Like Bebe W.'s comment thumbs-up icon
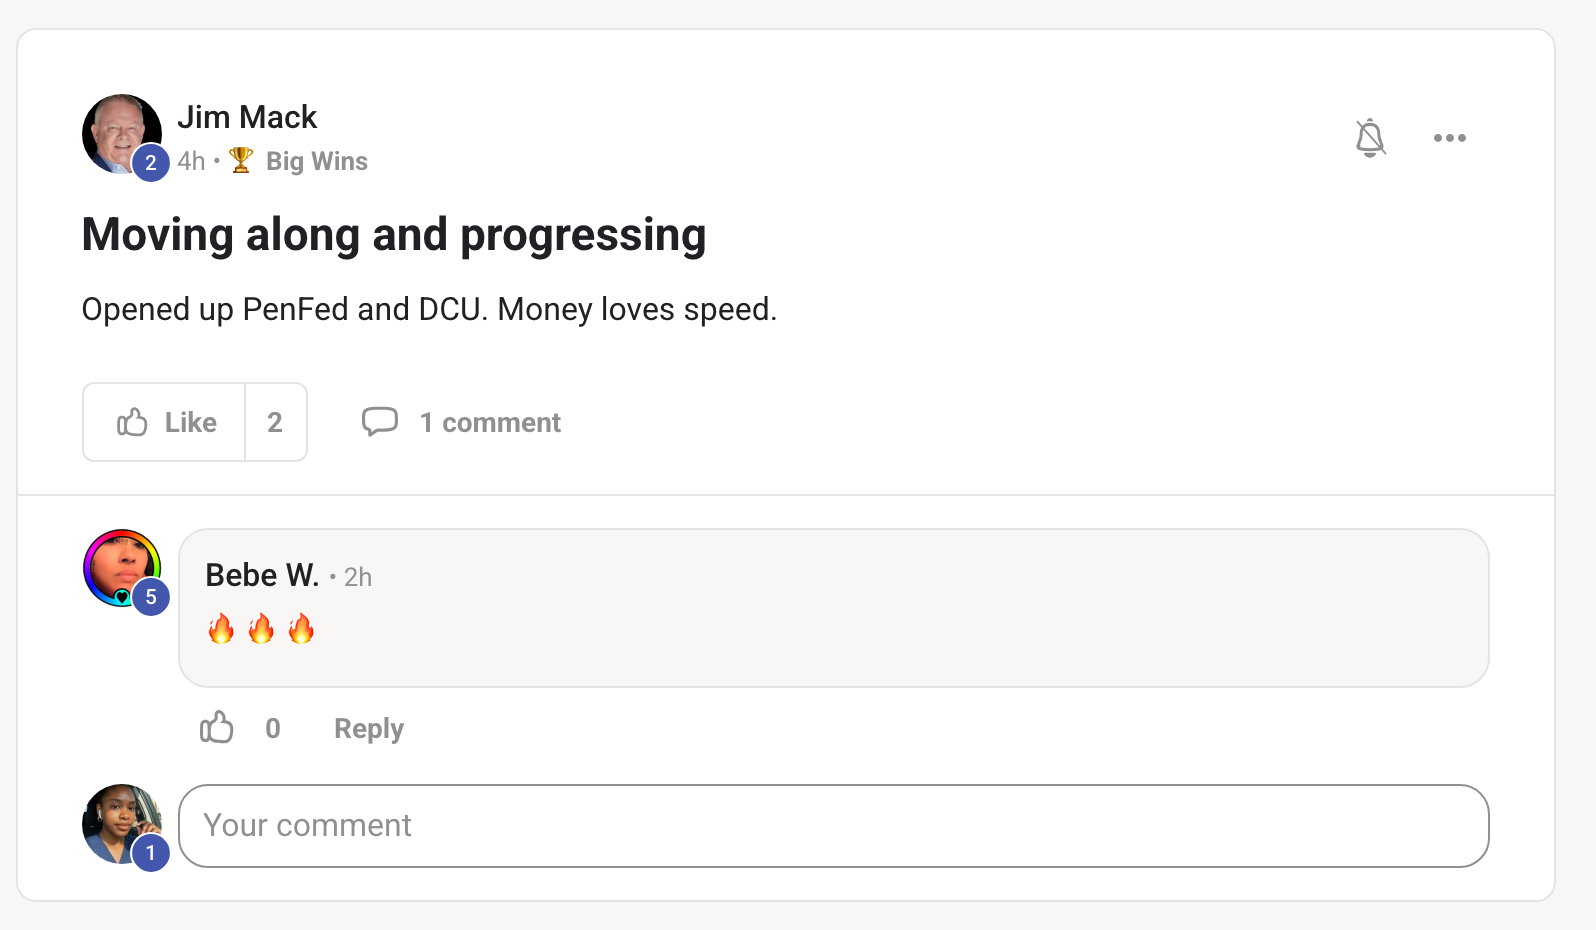 216,727
